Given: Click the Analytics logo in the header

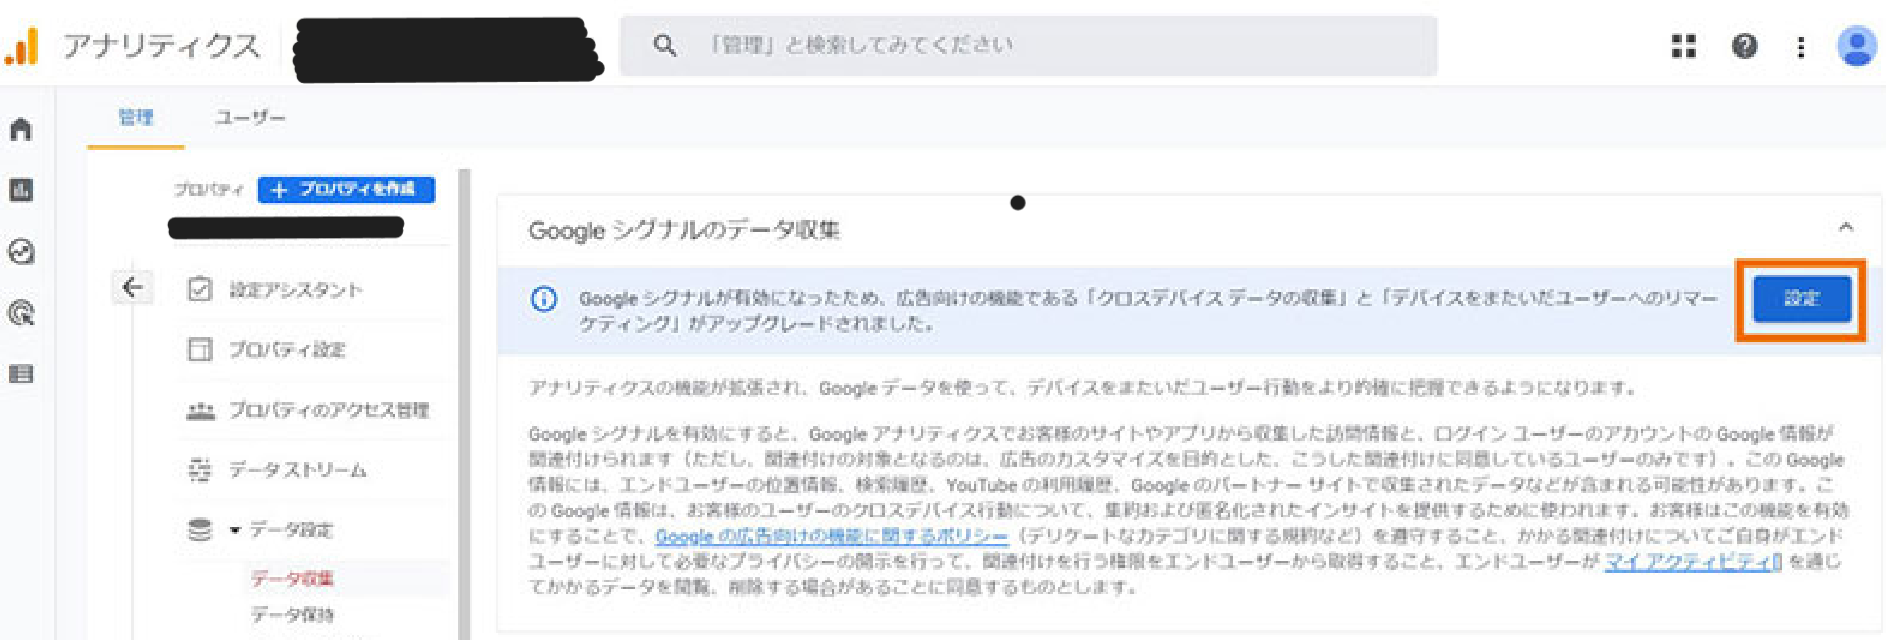Looking at the screenshot, I should (x=22, y=46).
